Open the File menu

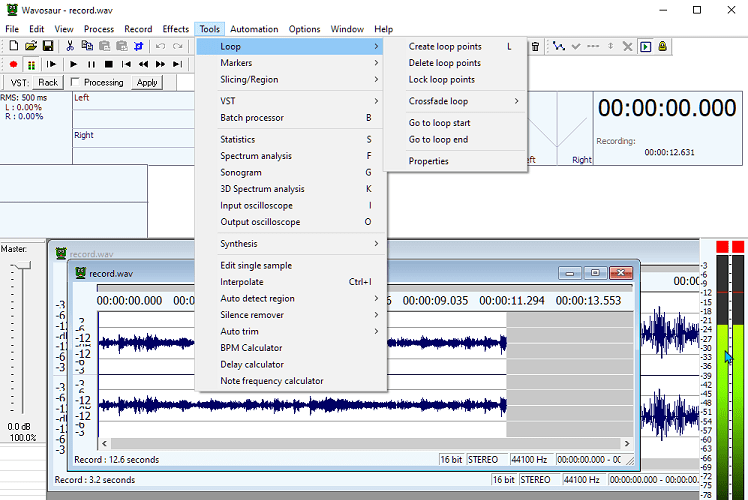[12, 29]
